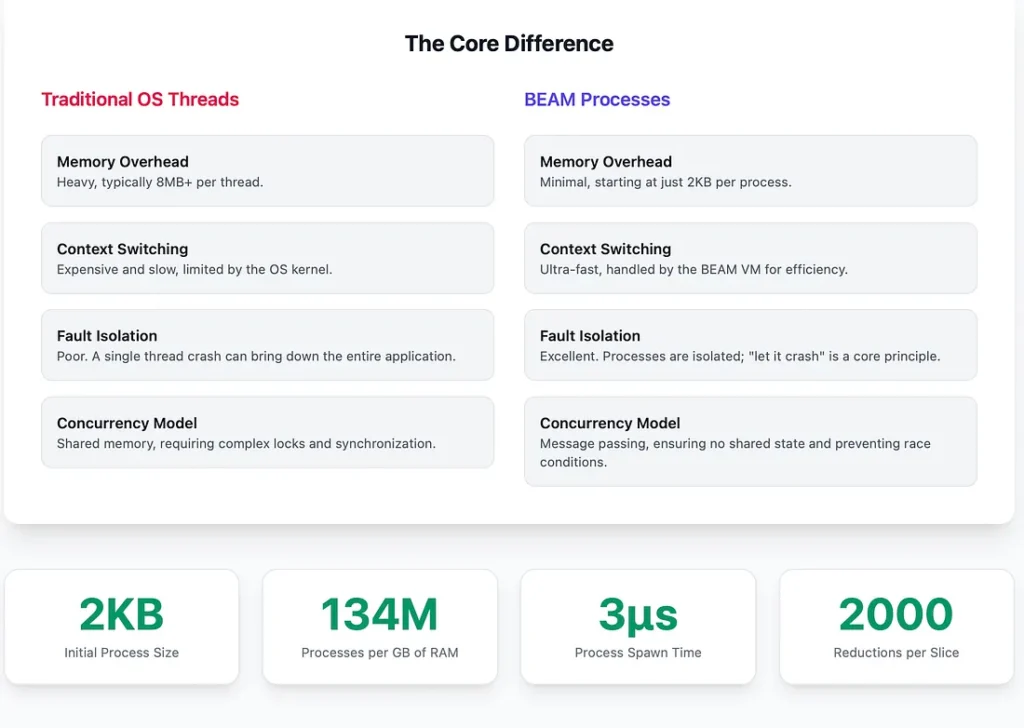Viewport: 1024px width, 728px height.
Task: Click "Heavy, typically 8MB+ per thread" description text
Action: coord(160,183)
